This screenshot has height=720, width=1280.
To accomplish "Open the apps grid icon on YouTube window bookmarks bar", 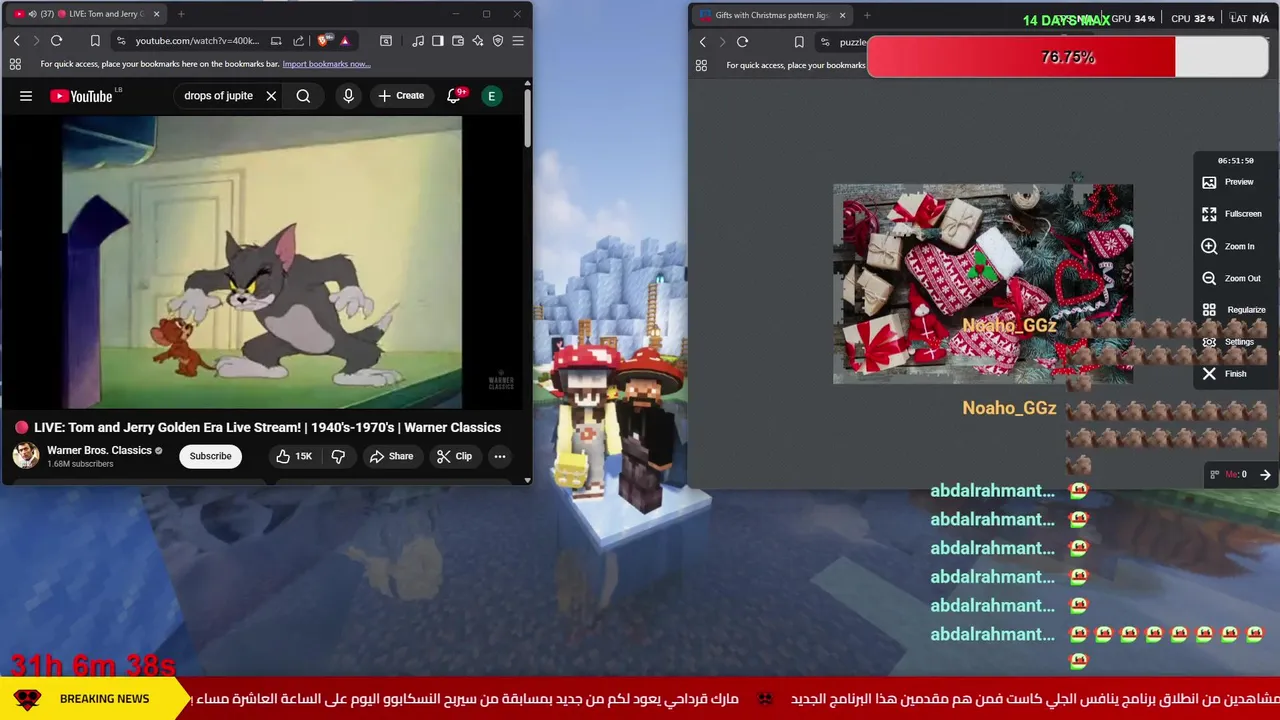I will click(15, 64).
